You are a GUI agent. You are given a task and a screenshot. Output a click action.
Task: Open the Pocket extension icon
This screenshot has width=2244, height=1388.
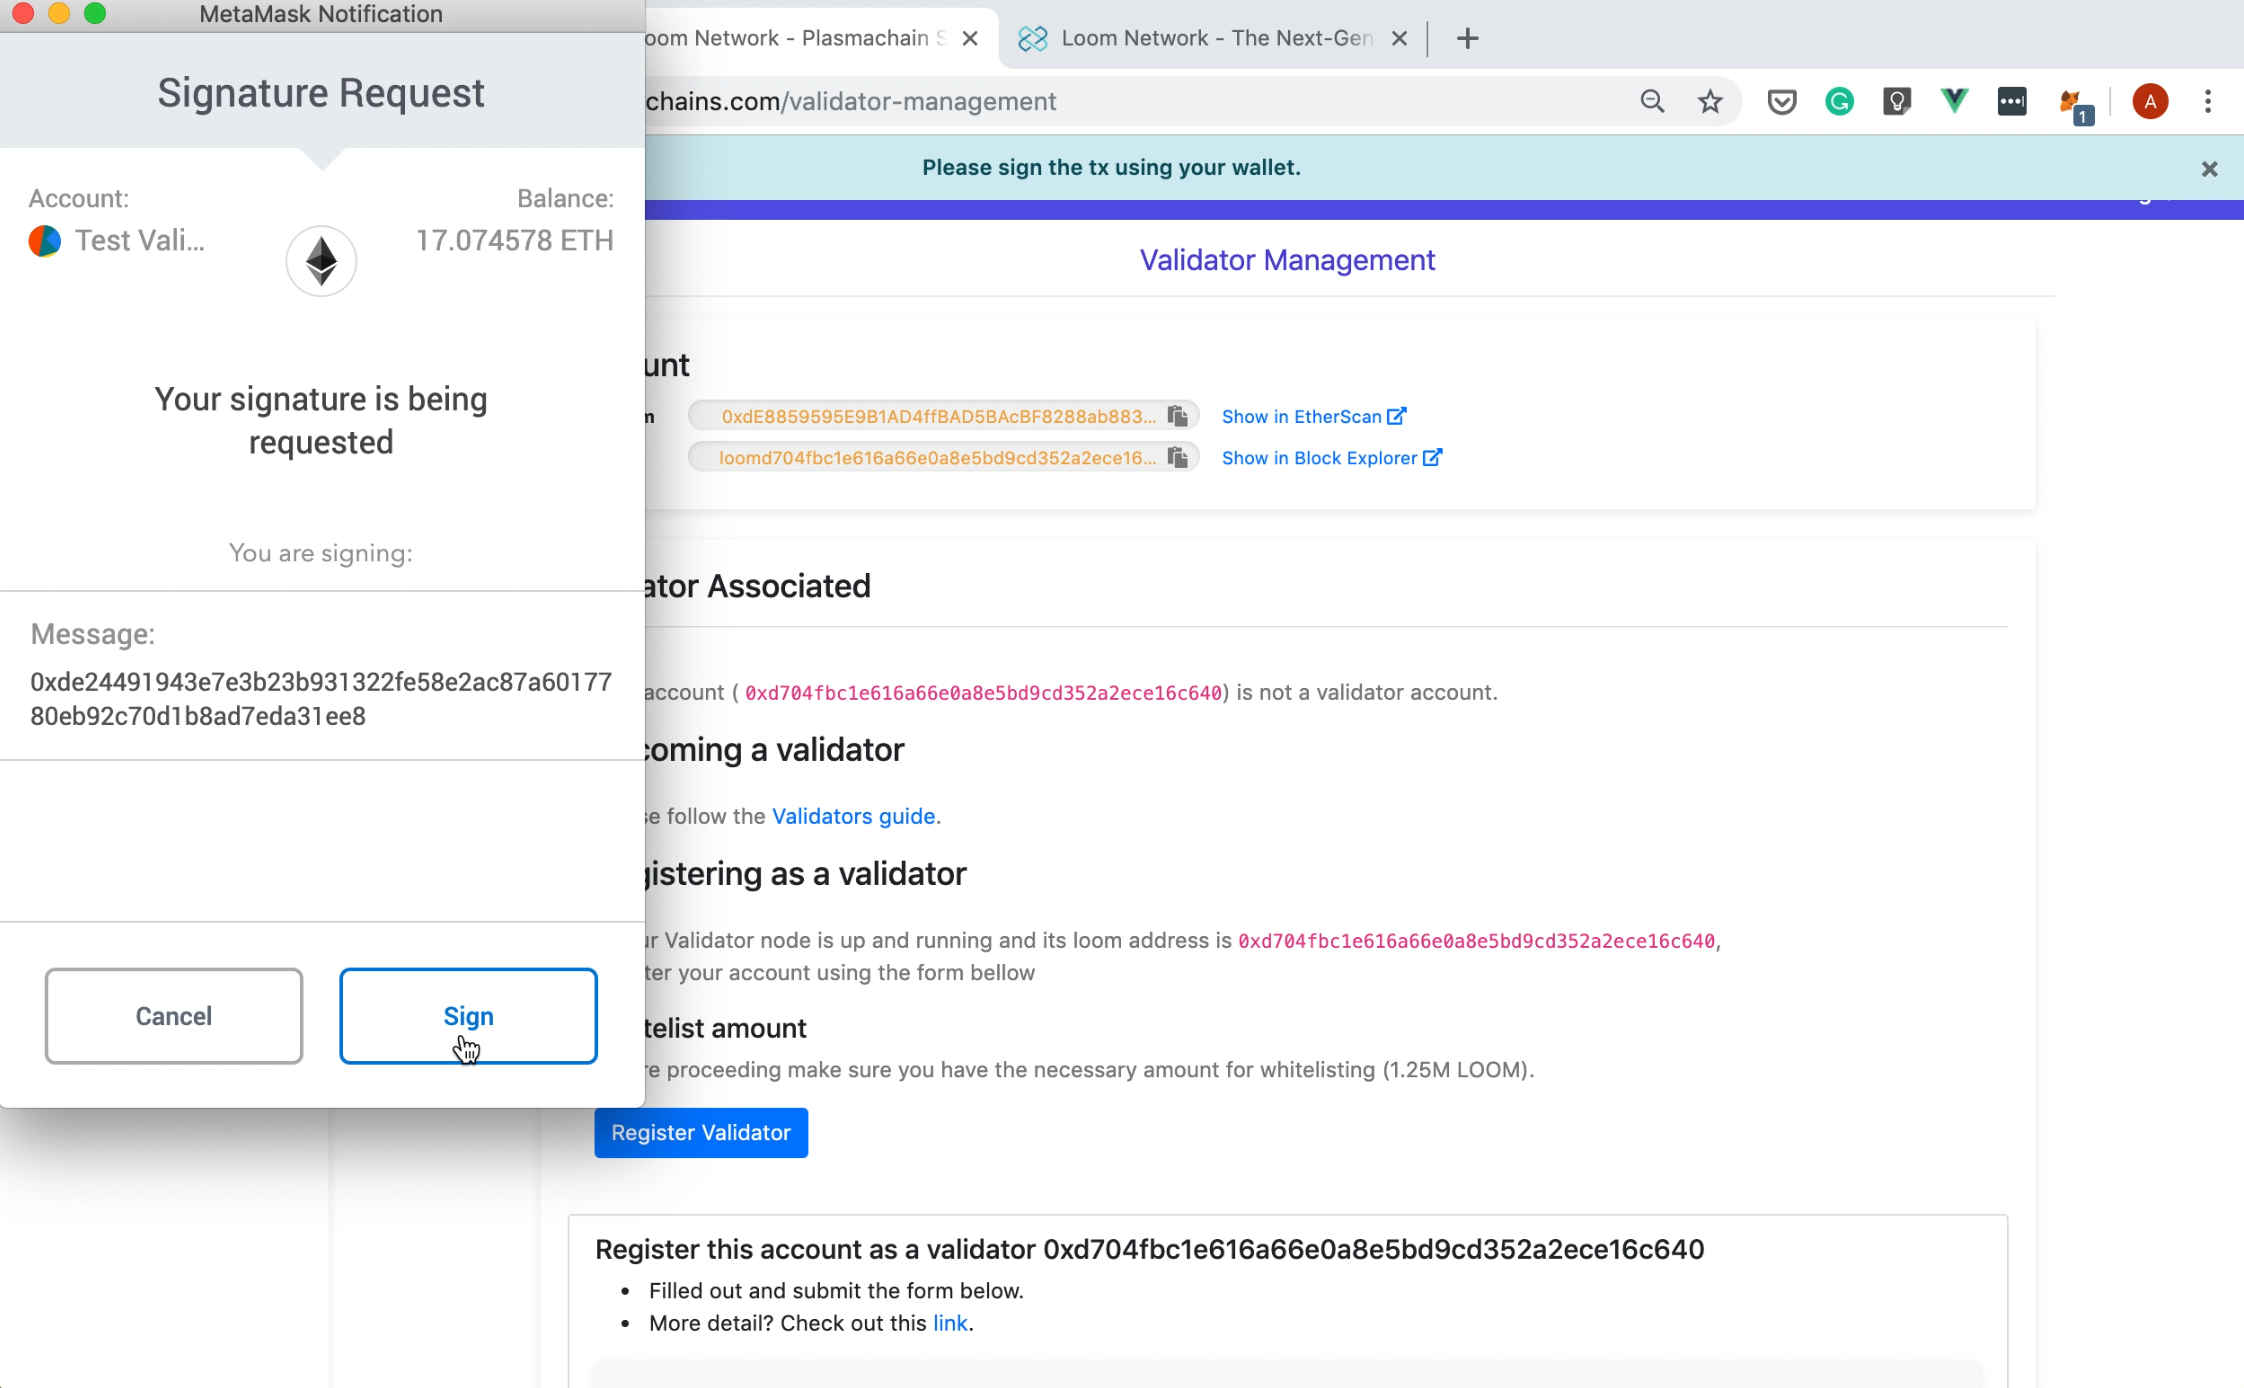(x=1782, y=101)
